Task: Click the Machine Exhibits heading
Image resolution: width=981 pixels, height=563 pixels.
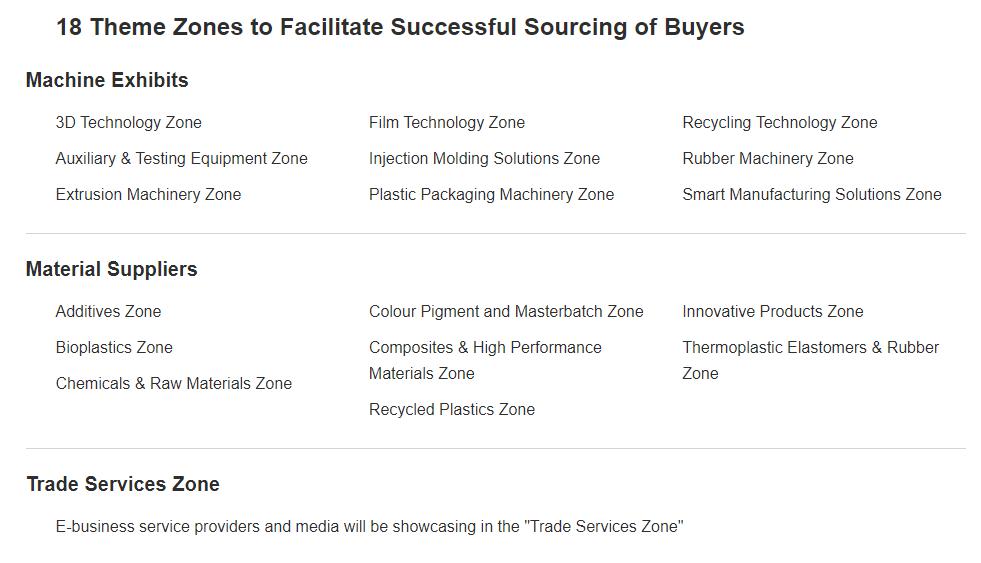Action: (107, 80)
